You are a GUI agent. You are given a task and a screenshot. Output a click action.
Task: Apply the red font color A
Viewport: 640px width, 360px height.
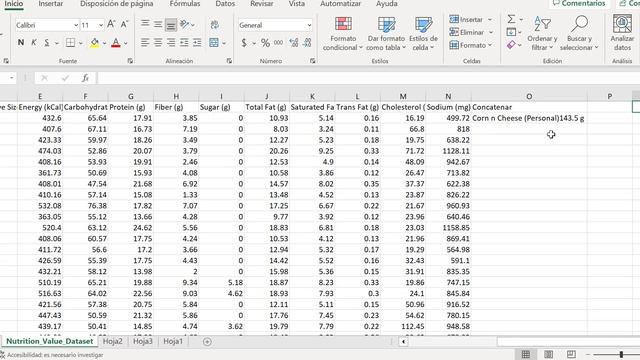click(116, 43)
